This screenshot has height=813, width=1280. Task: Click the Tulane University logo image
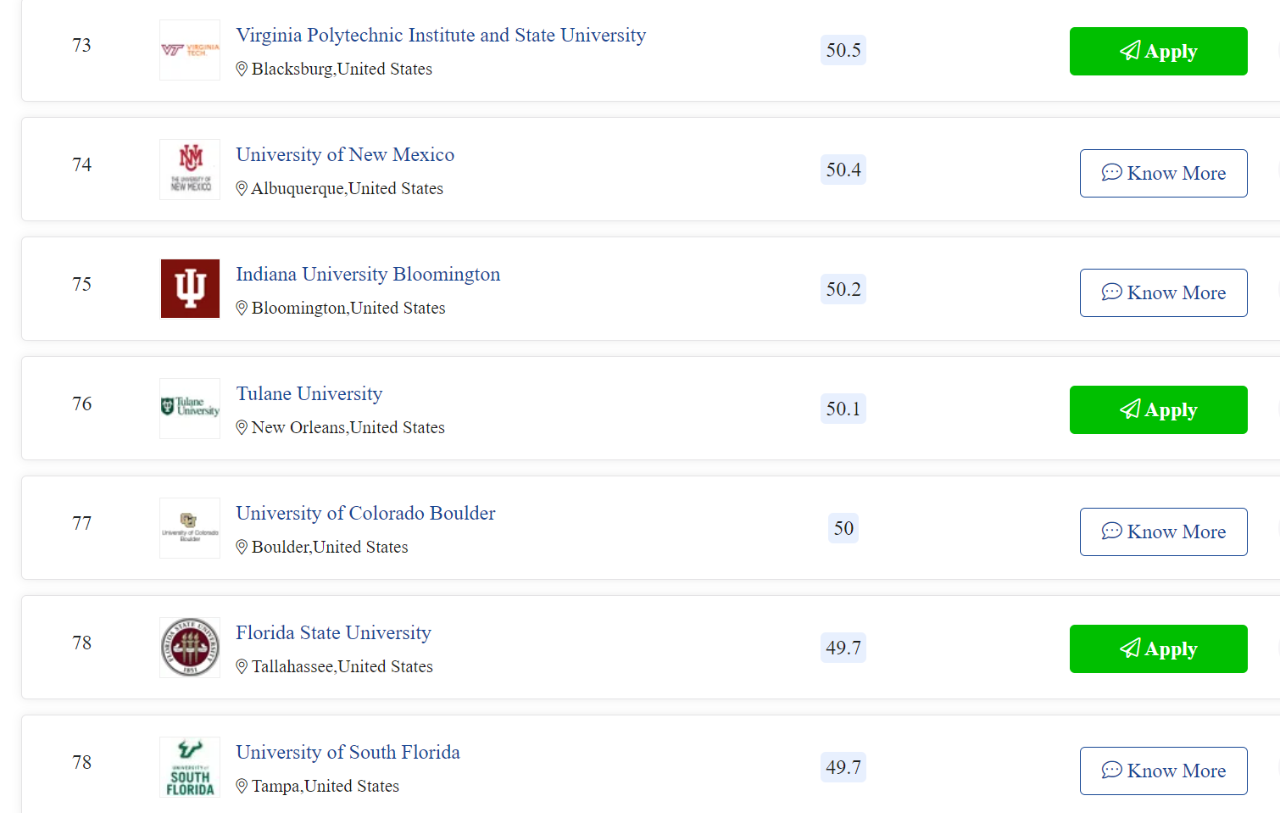click(x=190, y=408)
